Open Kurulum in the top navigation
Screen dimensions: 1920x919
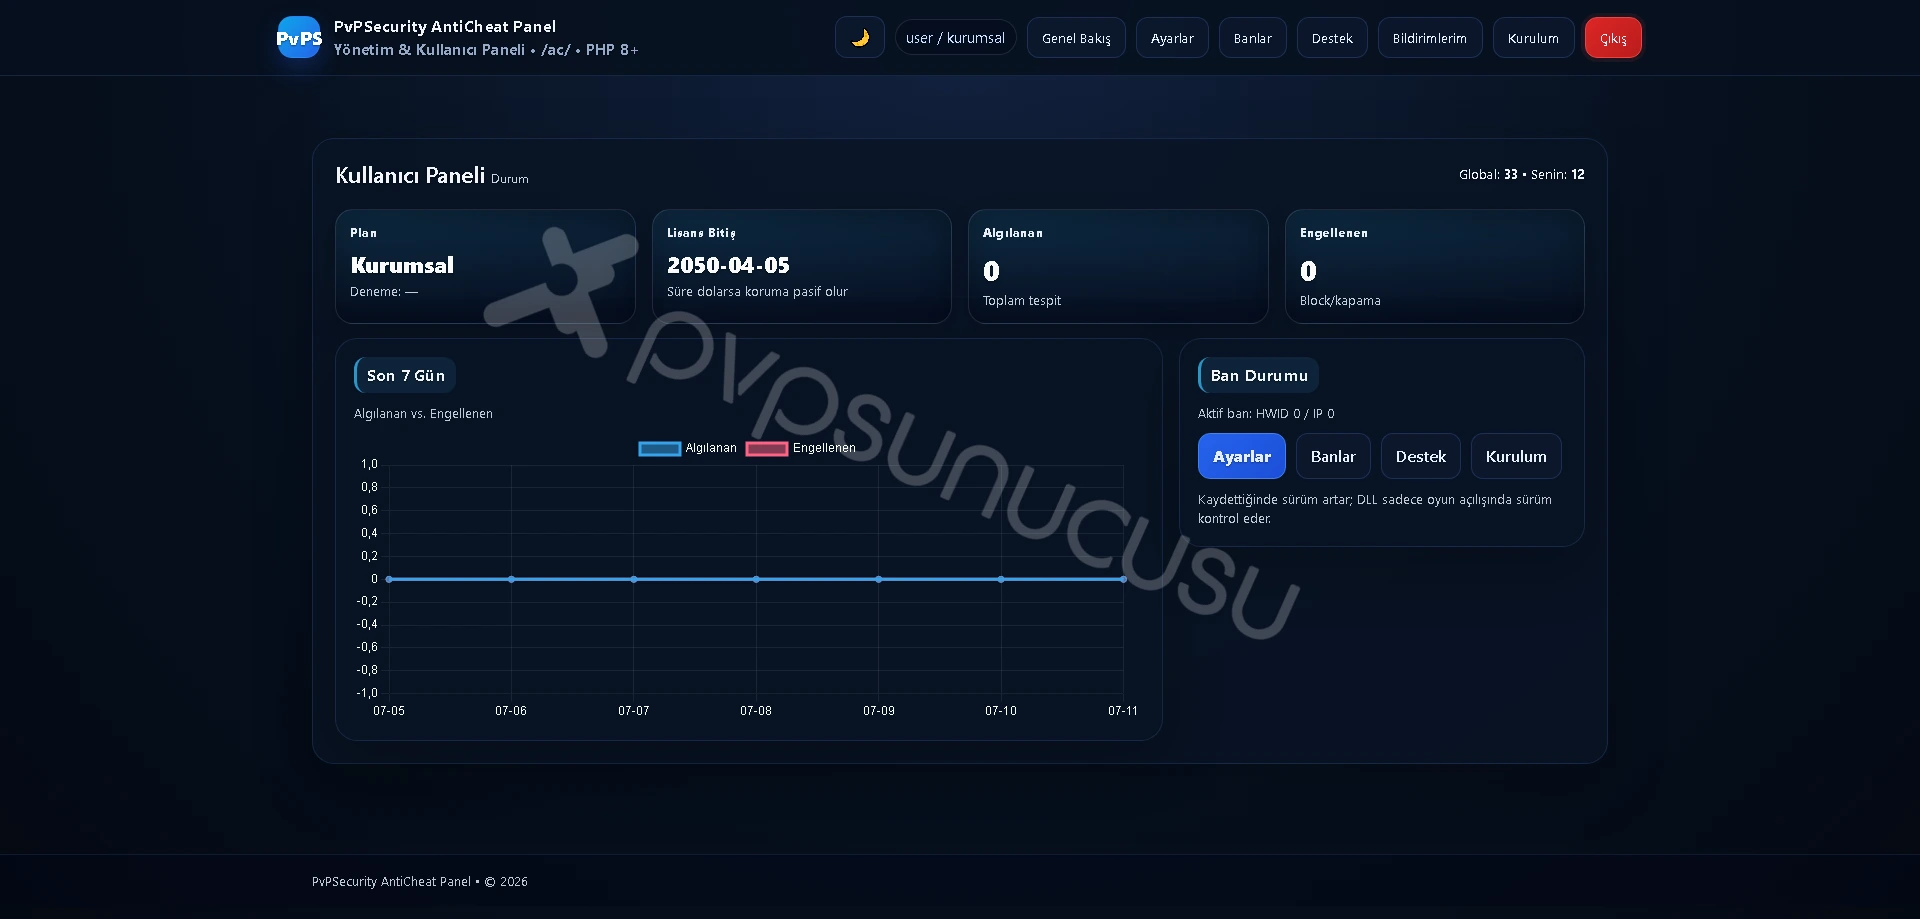(x=1533, y=38)
